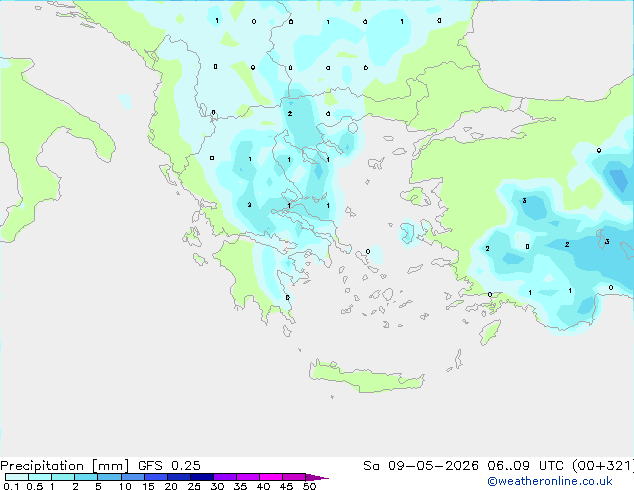The image size is (634, 490).
Task: Pick the 1–2 mm legend color swatch
Action: pyautogui.click(x=63, y=477)
